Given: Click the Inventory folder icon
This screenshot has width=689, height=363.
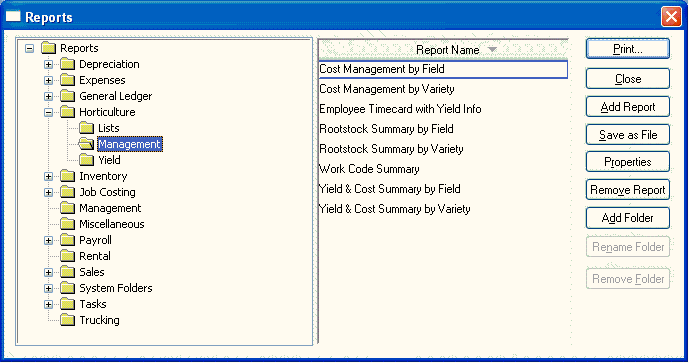Looking at the screenshot, I should coord(67,176).
